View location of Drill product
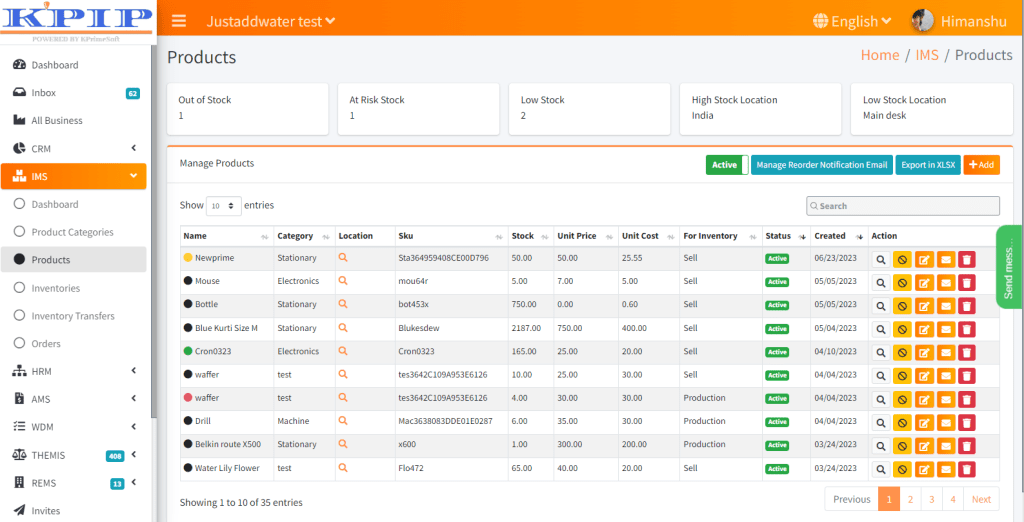Viewport: 1024px width, 522px height. click(343, 421)
